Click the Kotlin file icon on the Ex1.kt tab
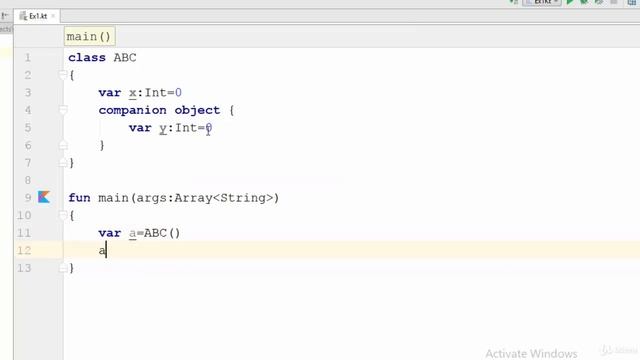 (x=23, y=16)
